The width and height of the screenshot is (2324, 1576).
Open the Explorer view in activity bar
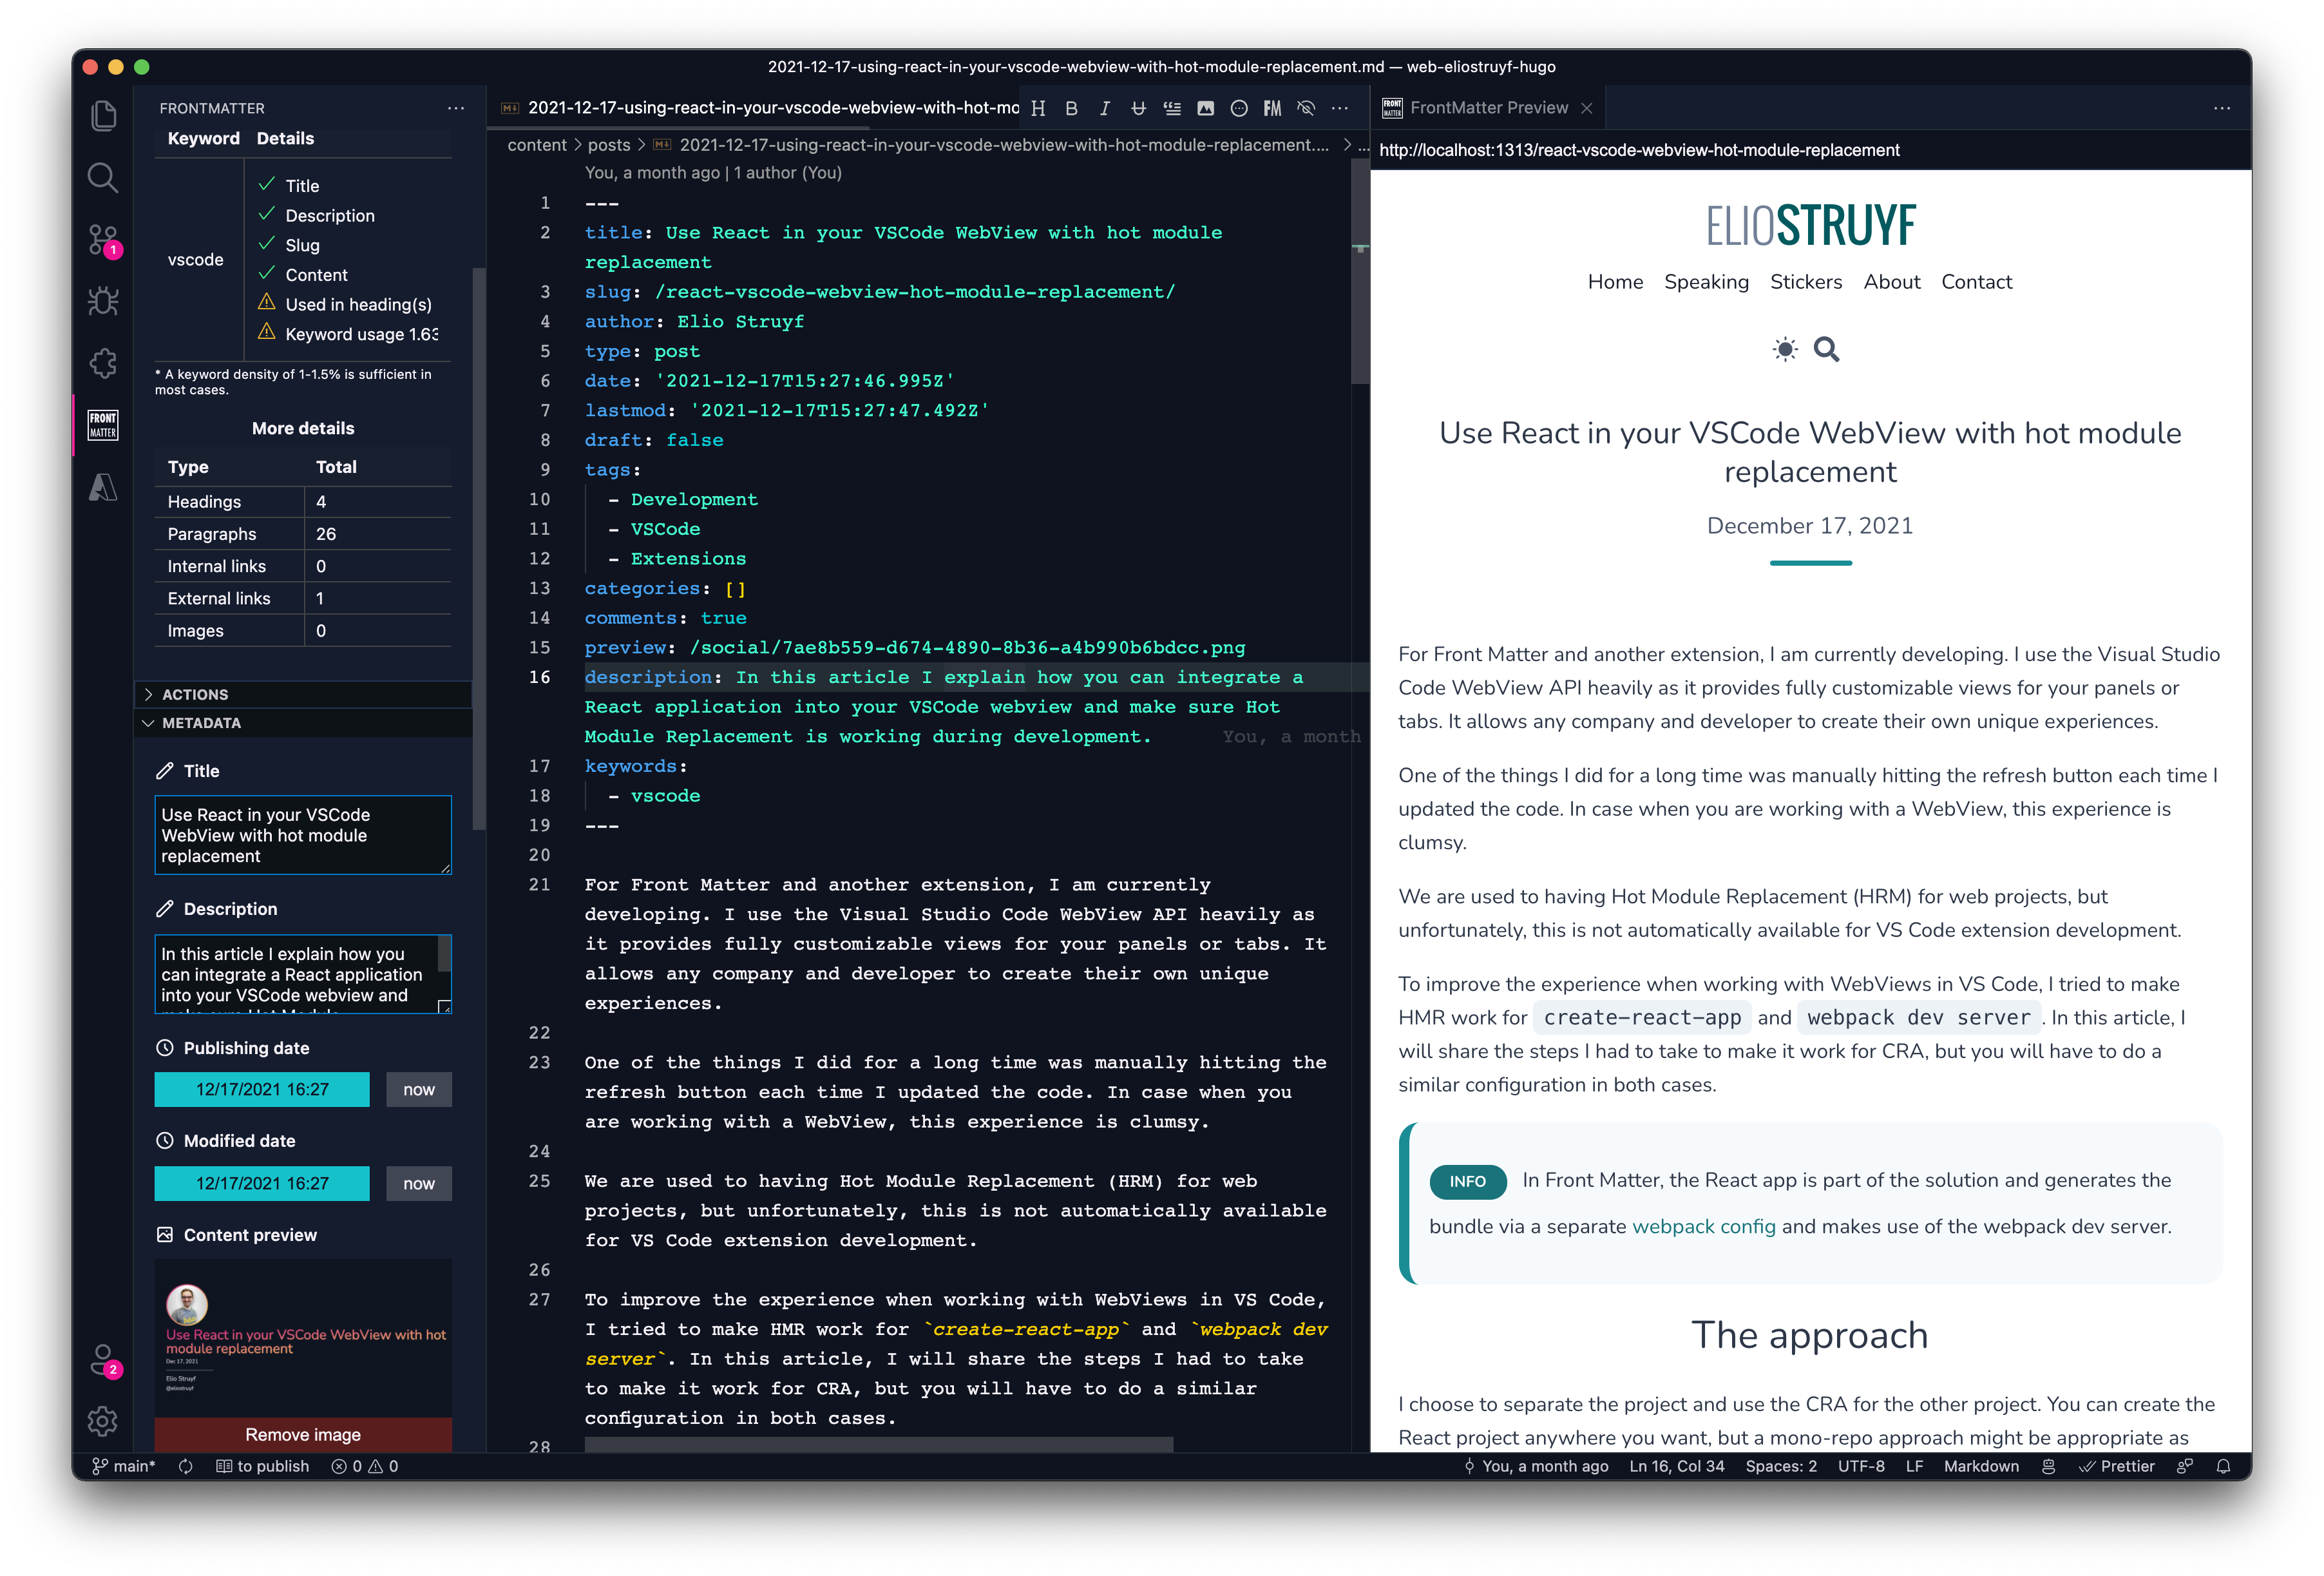pyautogui.click(x=103, y=116)
